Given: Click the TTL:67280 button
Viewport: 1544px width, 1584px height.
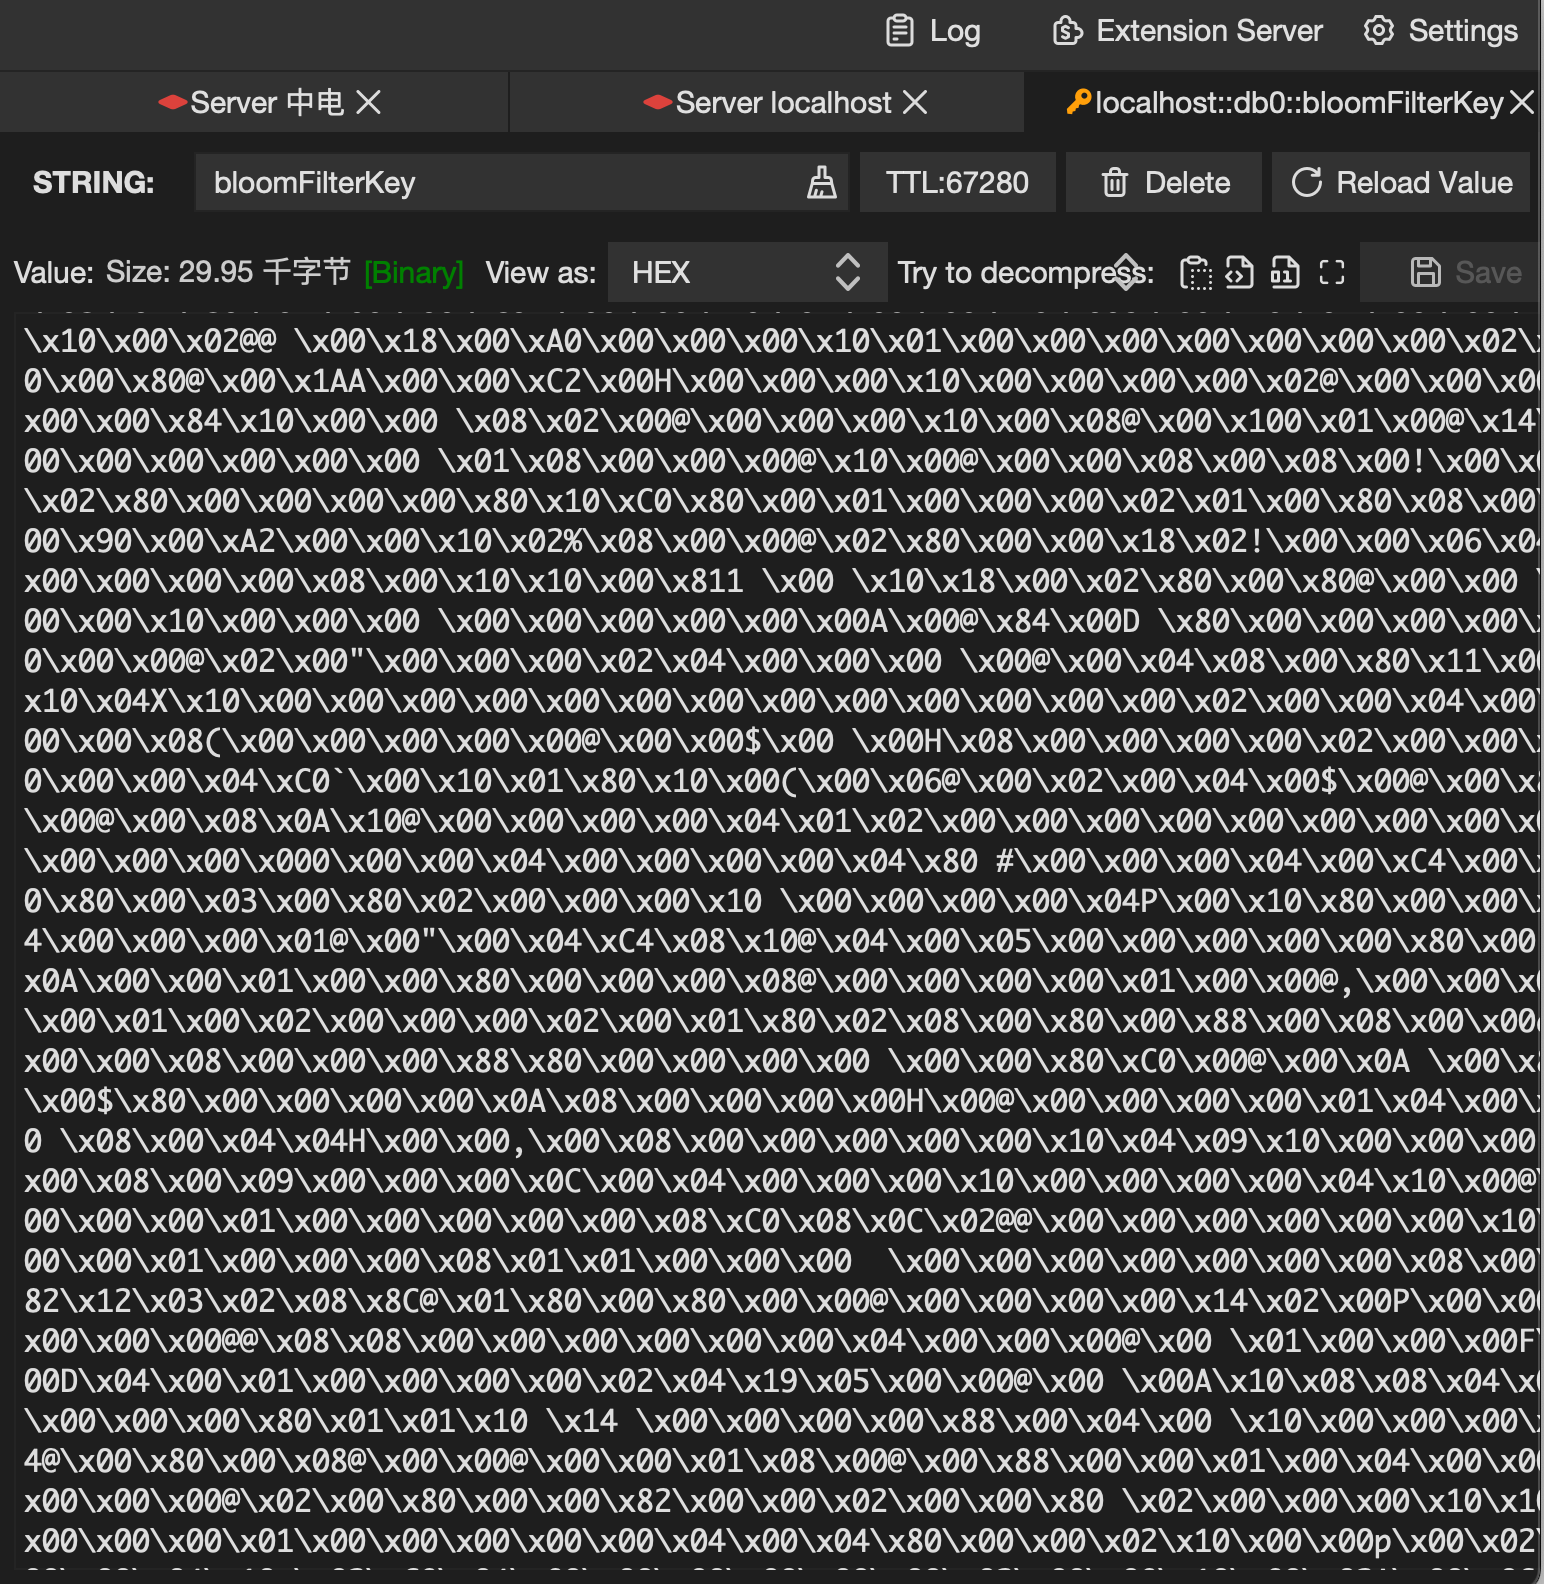Looking at the screenshot, I should [x=957, y=183].
